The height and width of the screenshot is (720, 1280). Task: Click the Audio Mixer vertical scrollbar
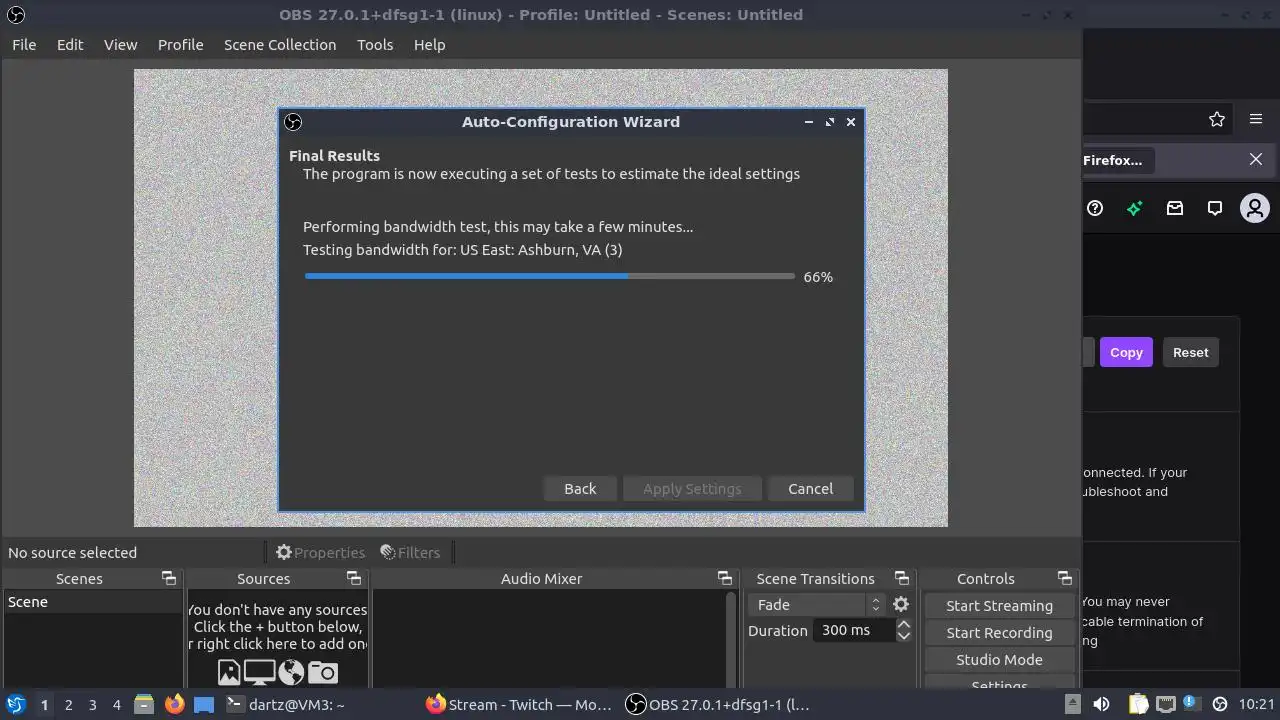[731, 638]
